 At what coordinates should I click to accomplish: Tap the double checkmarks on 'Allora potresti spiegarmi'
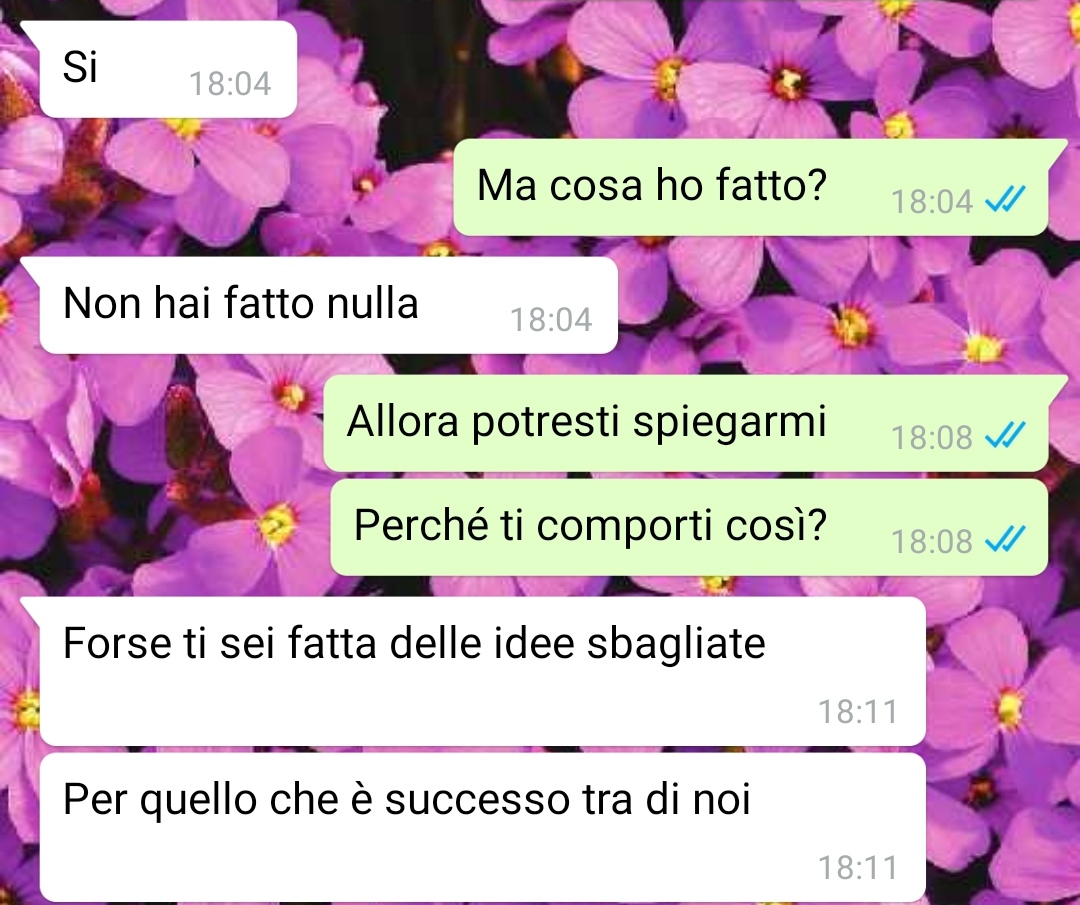1005,435
